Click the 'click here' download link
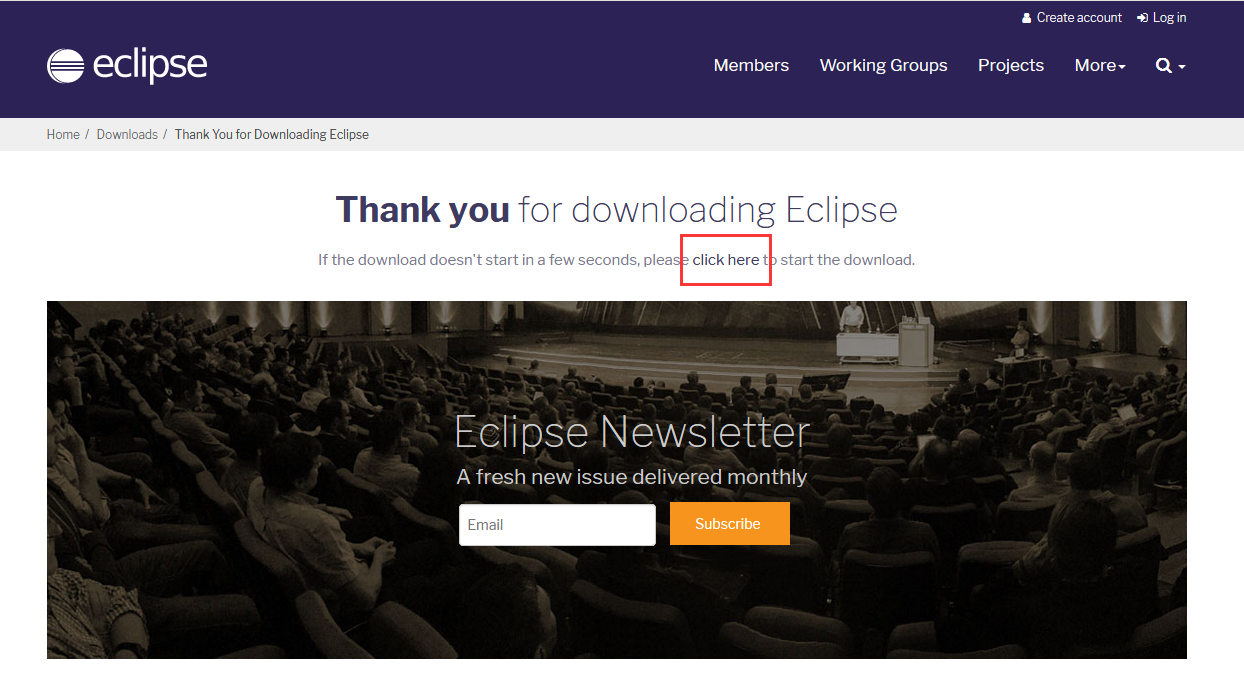The height and width of the screenshot is (686, 1244). point(726,260)
